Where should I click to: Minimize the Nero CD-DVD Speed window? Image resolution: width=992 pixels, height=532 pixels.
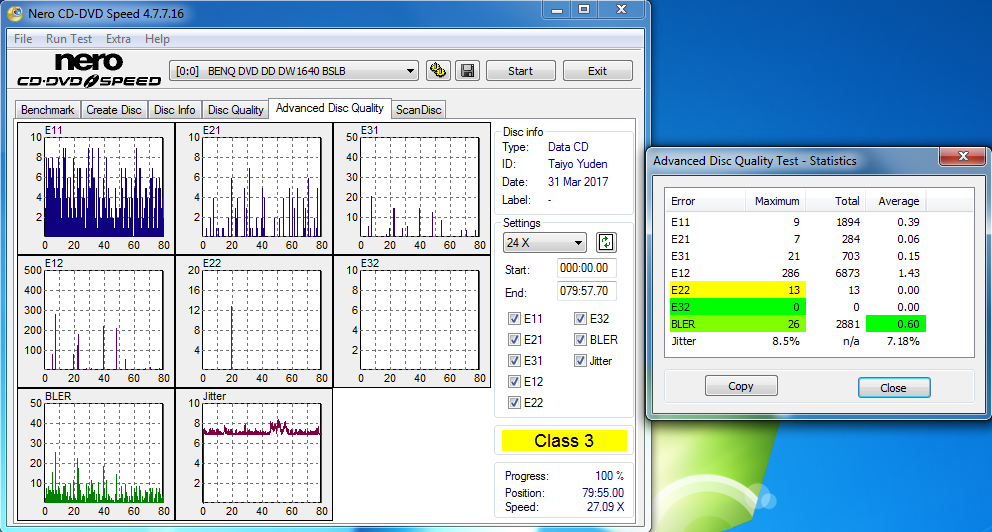tap(559, 10)
